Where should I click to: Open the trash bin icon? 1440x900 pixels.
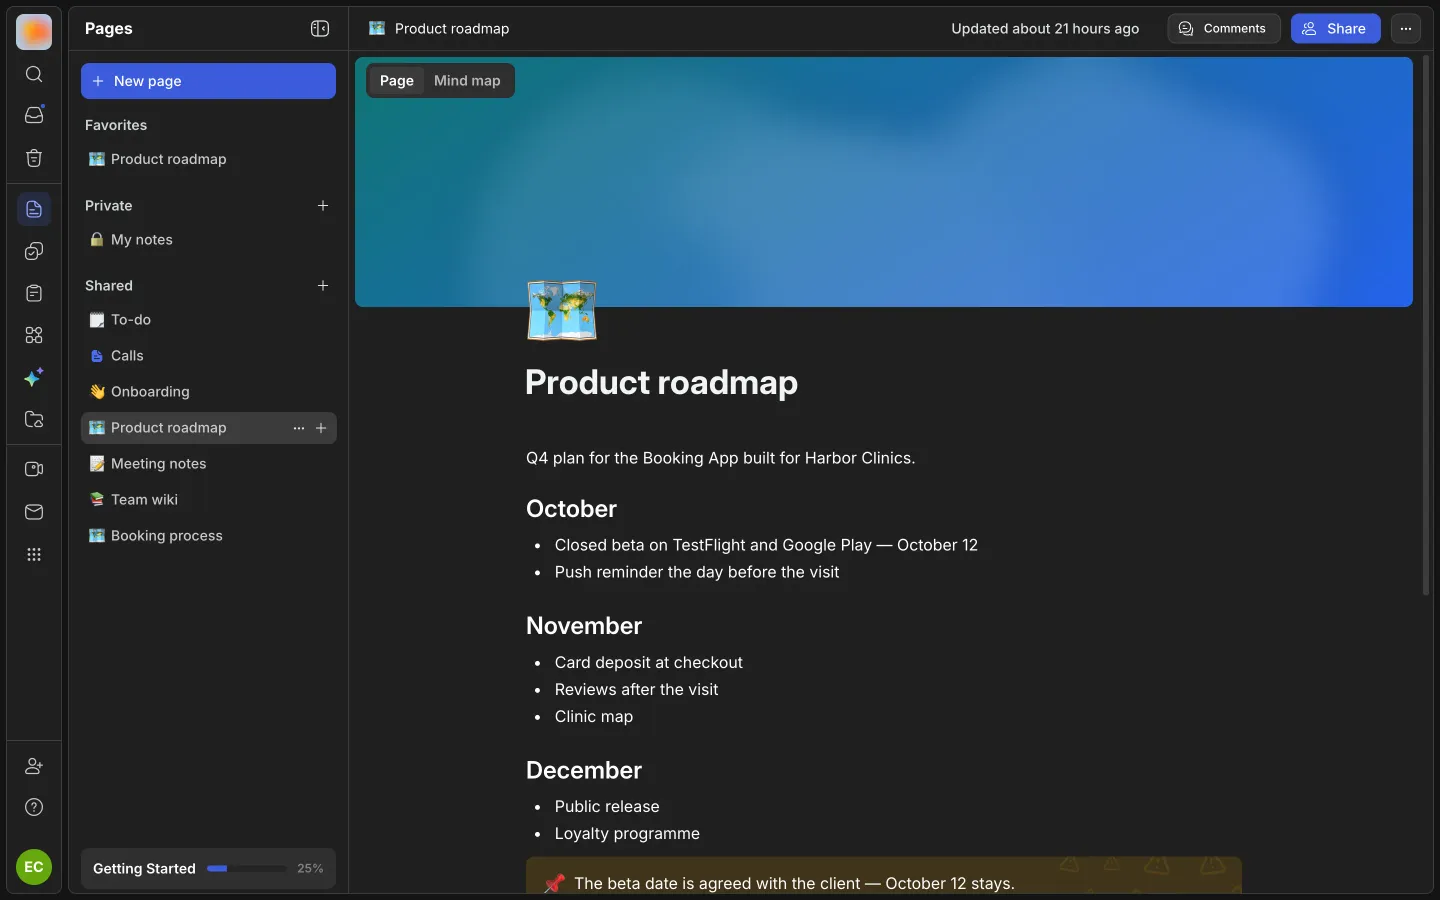(x=34, y=158)
